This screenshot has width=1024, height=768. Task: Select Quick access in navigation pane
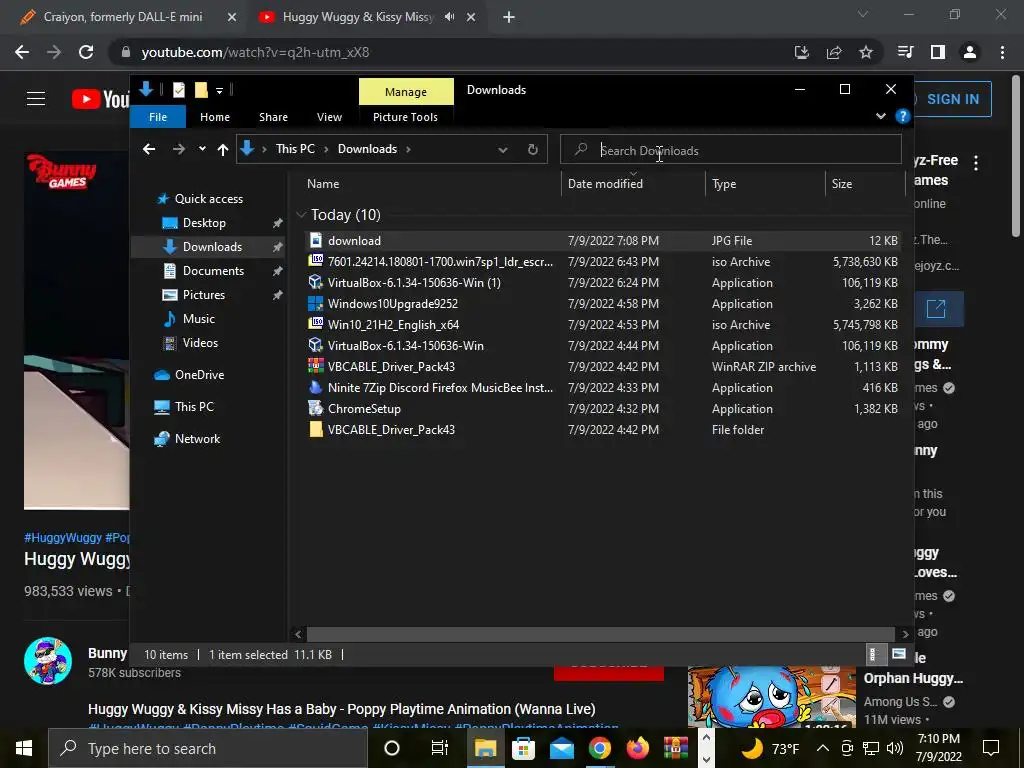[x=208, y=199]
